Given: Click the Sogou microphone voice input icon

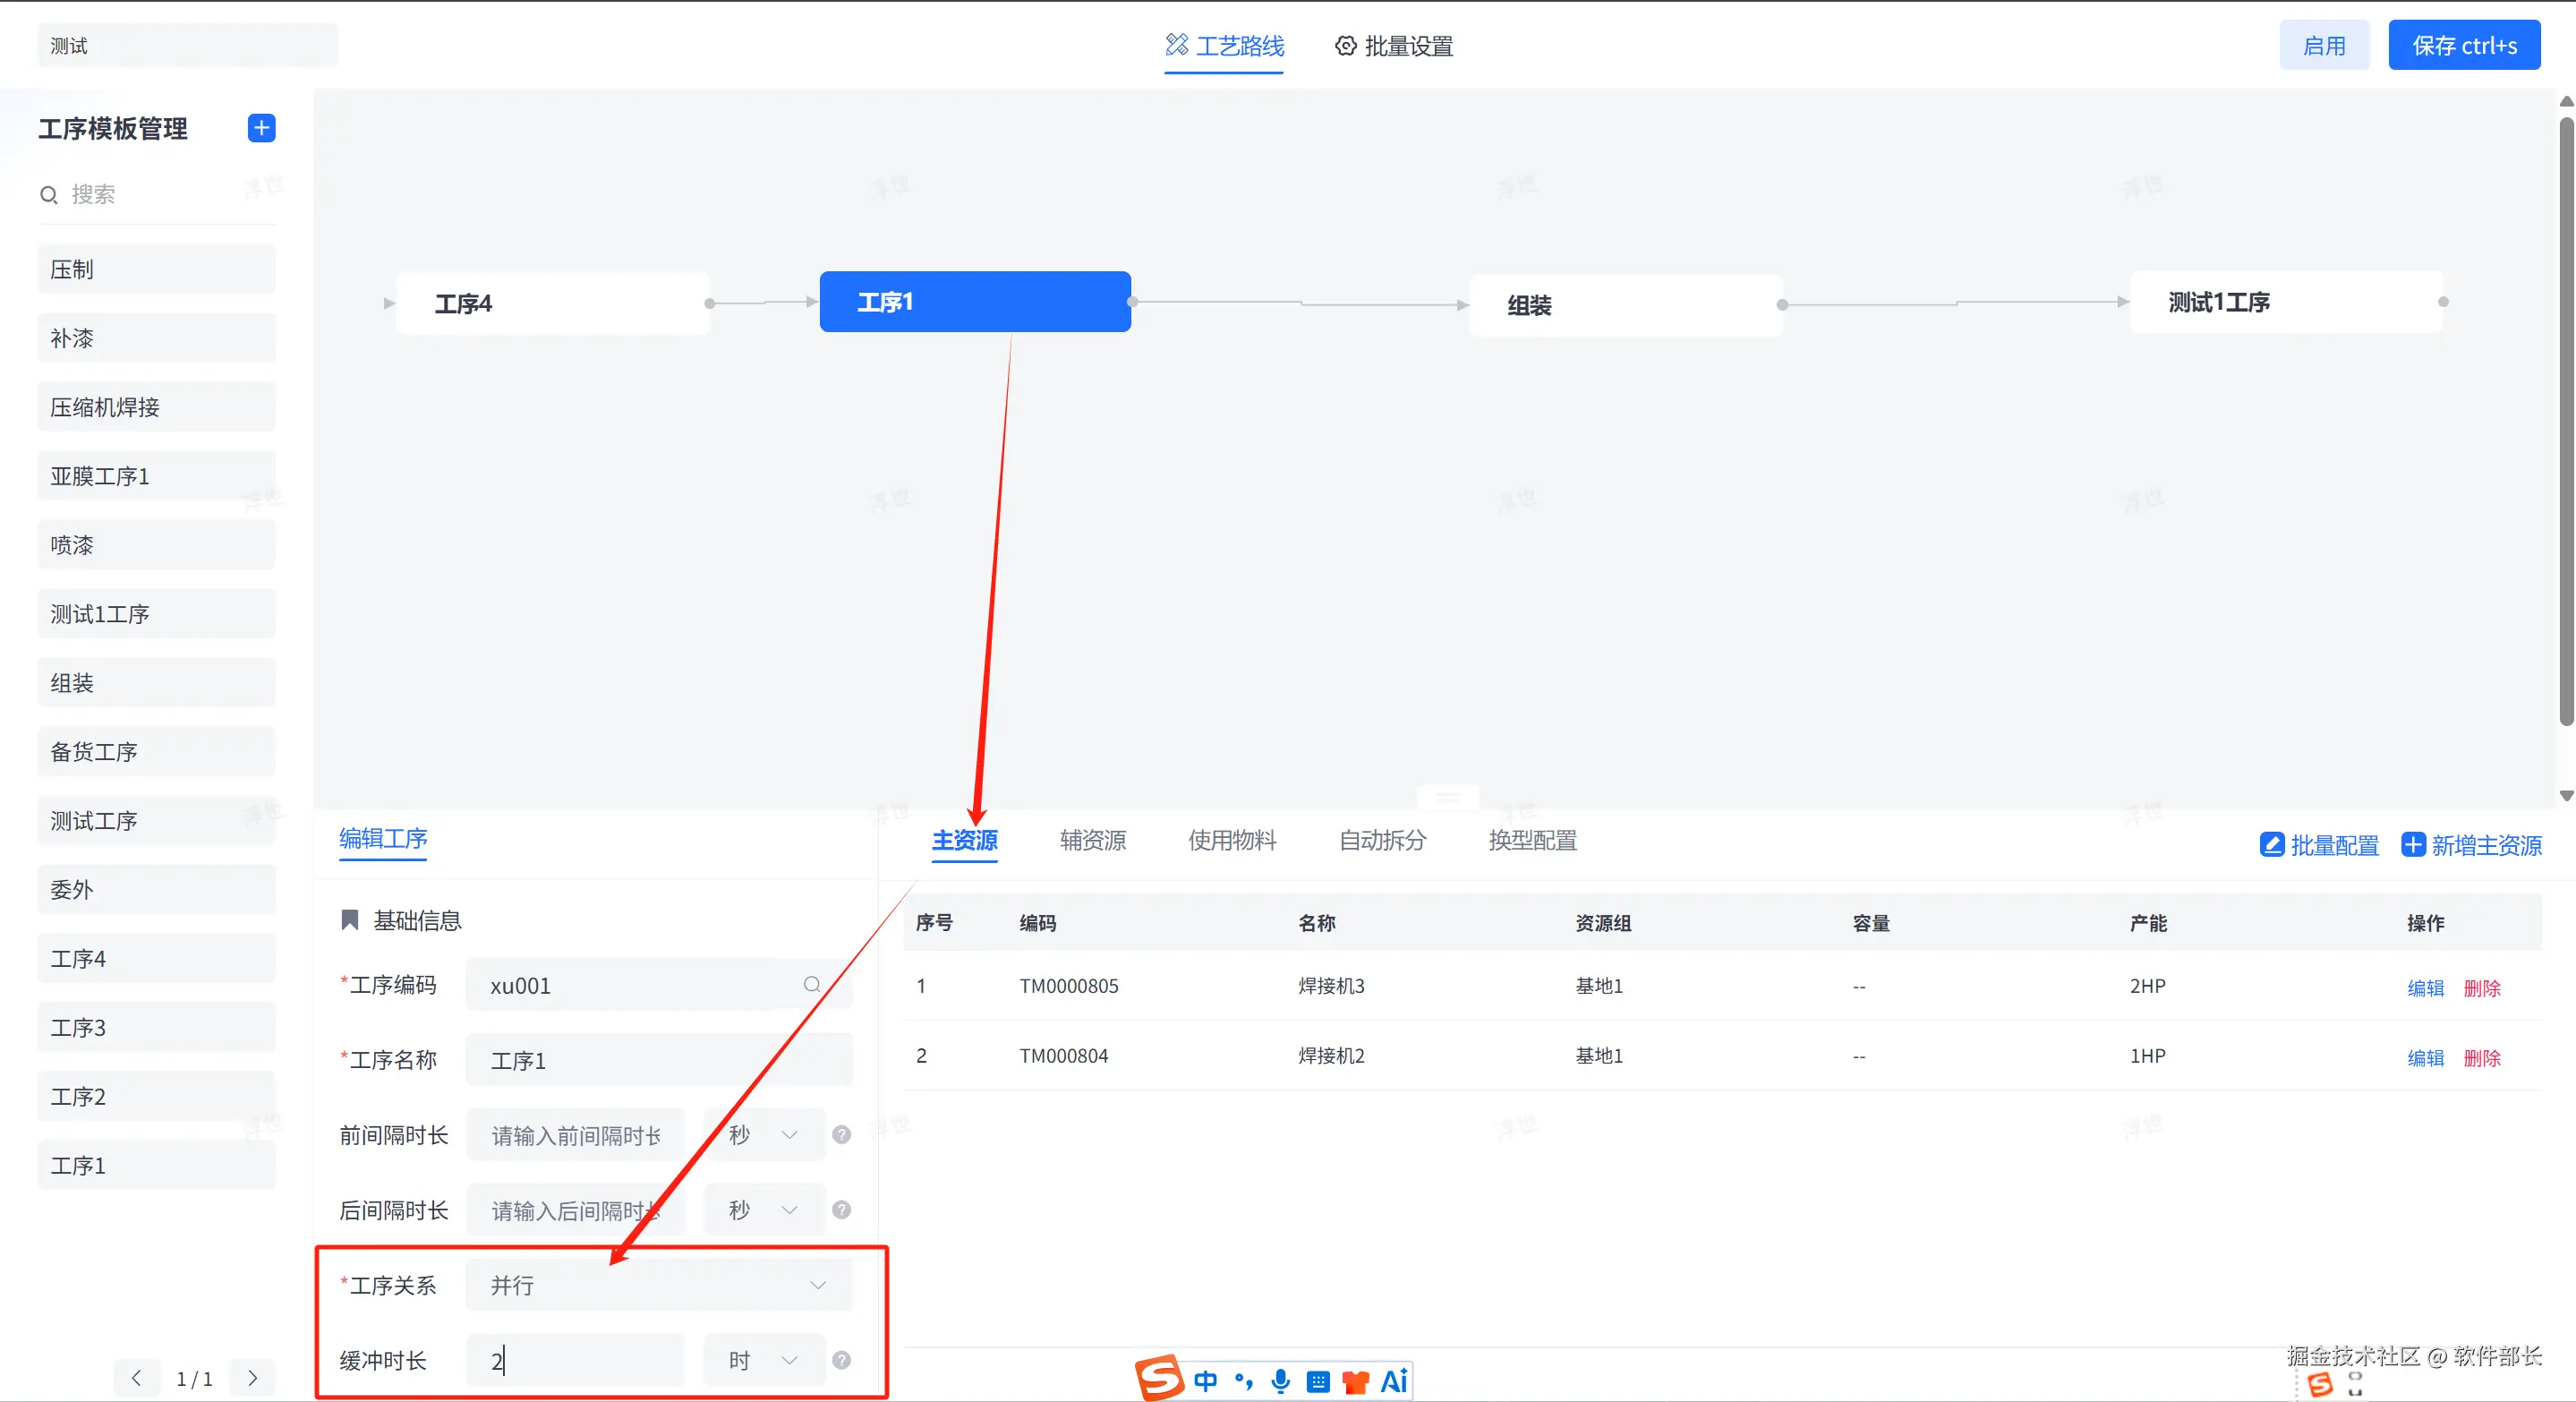Looking at the screenshot, I should pos(1280,1381).
